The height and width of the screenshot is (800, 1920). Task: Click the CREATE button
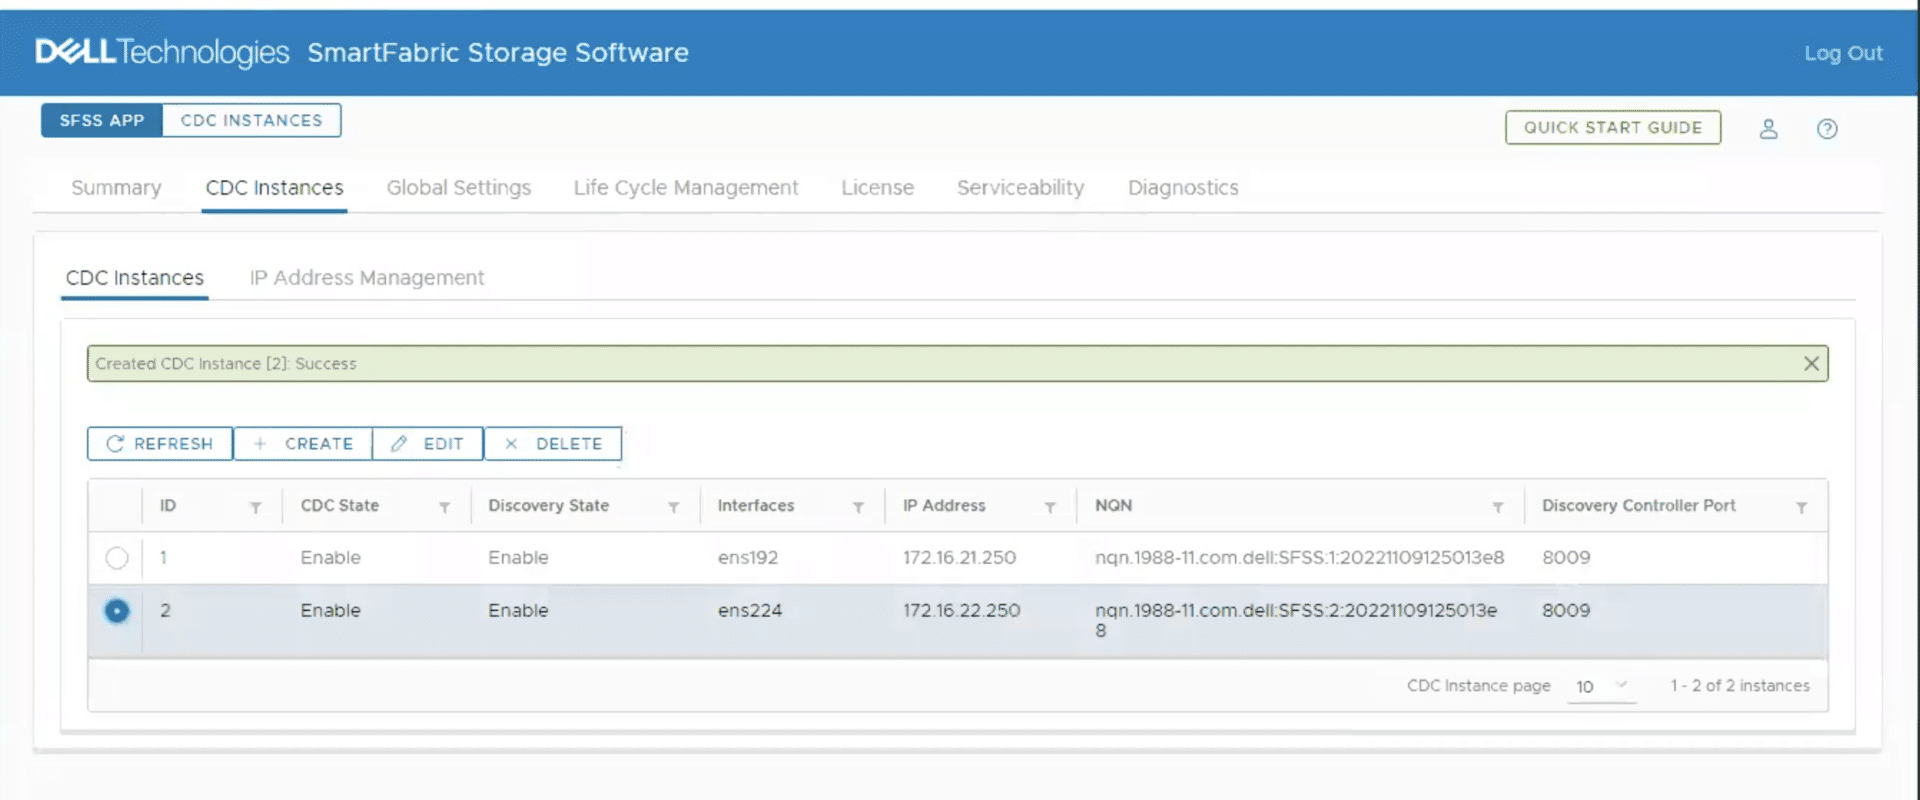303,444
